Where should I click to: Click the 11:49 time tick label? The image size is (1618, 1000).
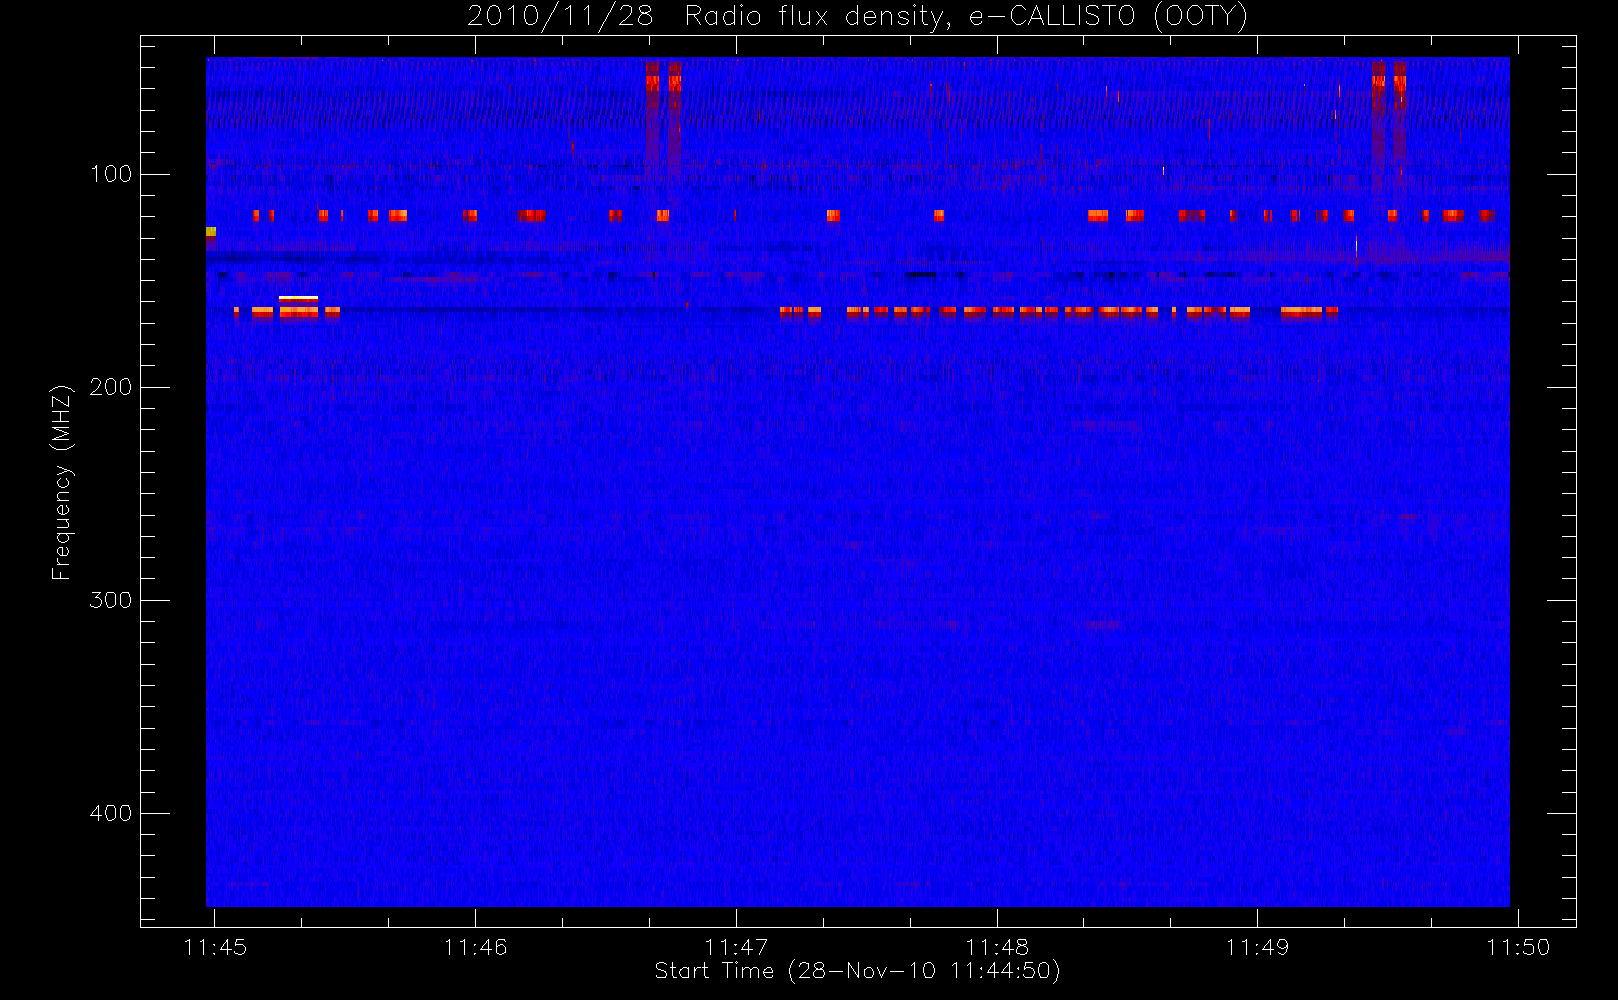[1257, 947]
